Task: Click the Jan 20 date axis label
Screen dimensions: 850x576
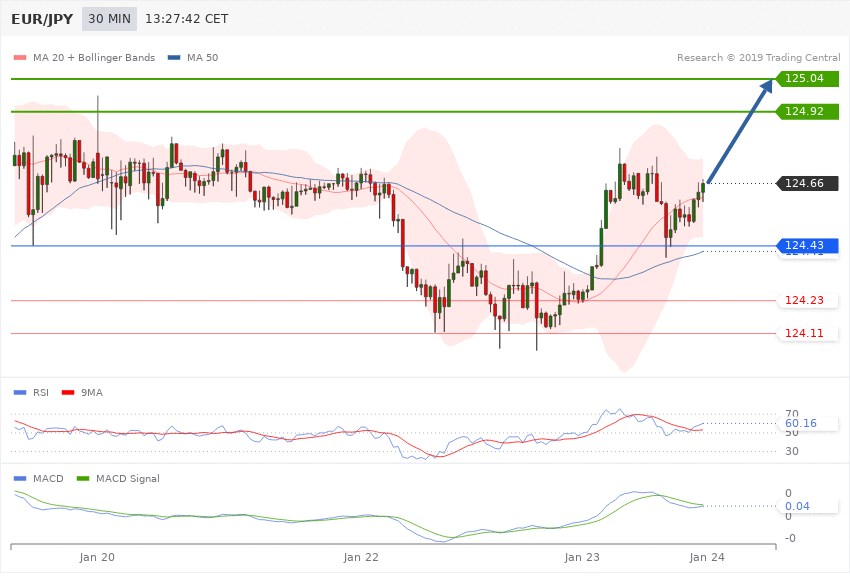Action: pos(97,557)
